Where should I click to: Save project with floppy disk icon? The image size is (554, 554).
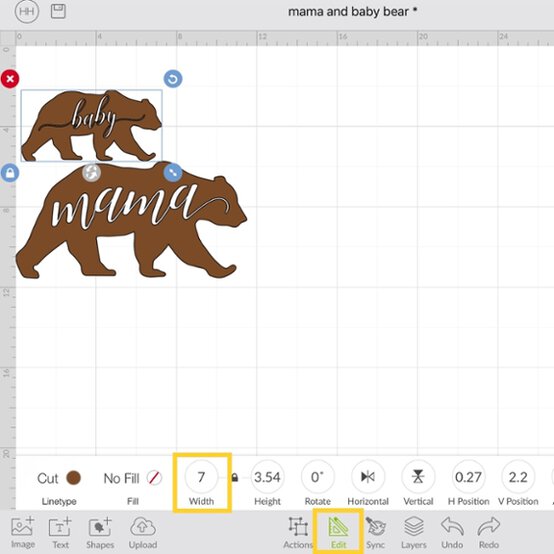(x=58, y=11)
